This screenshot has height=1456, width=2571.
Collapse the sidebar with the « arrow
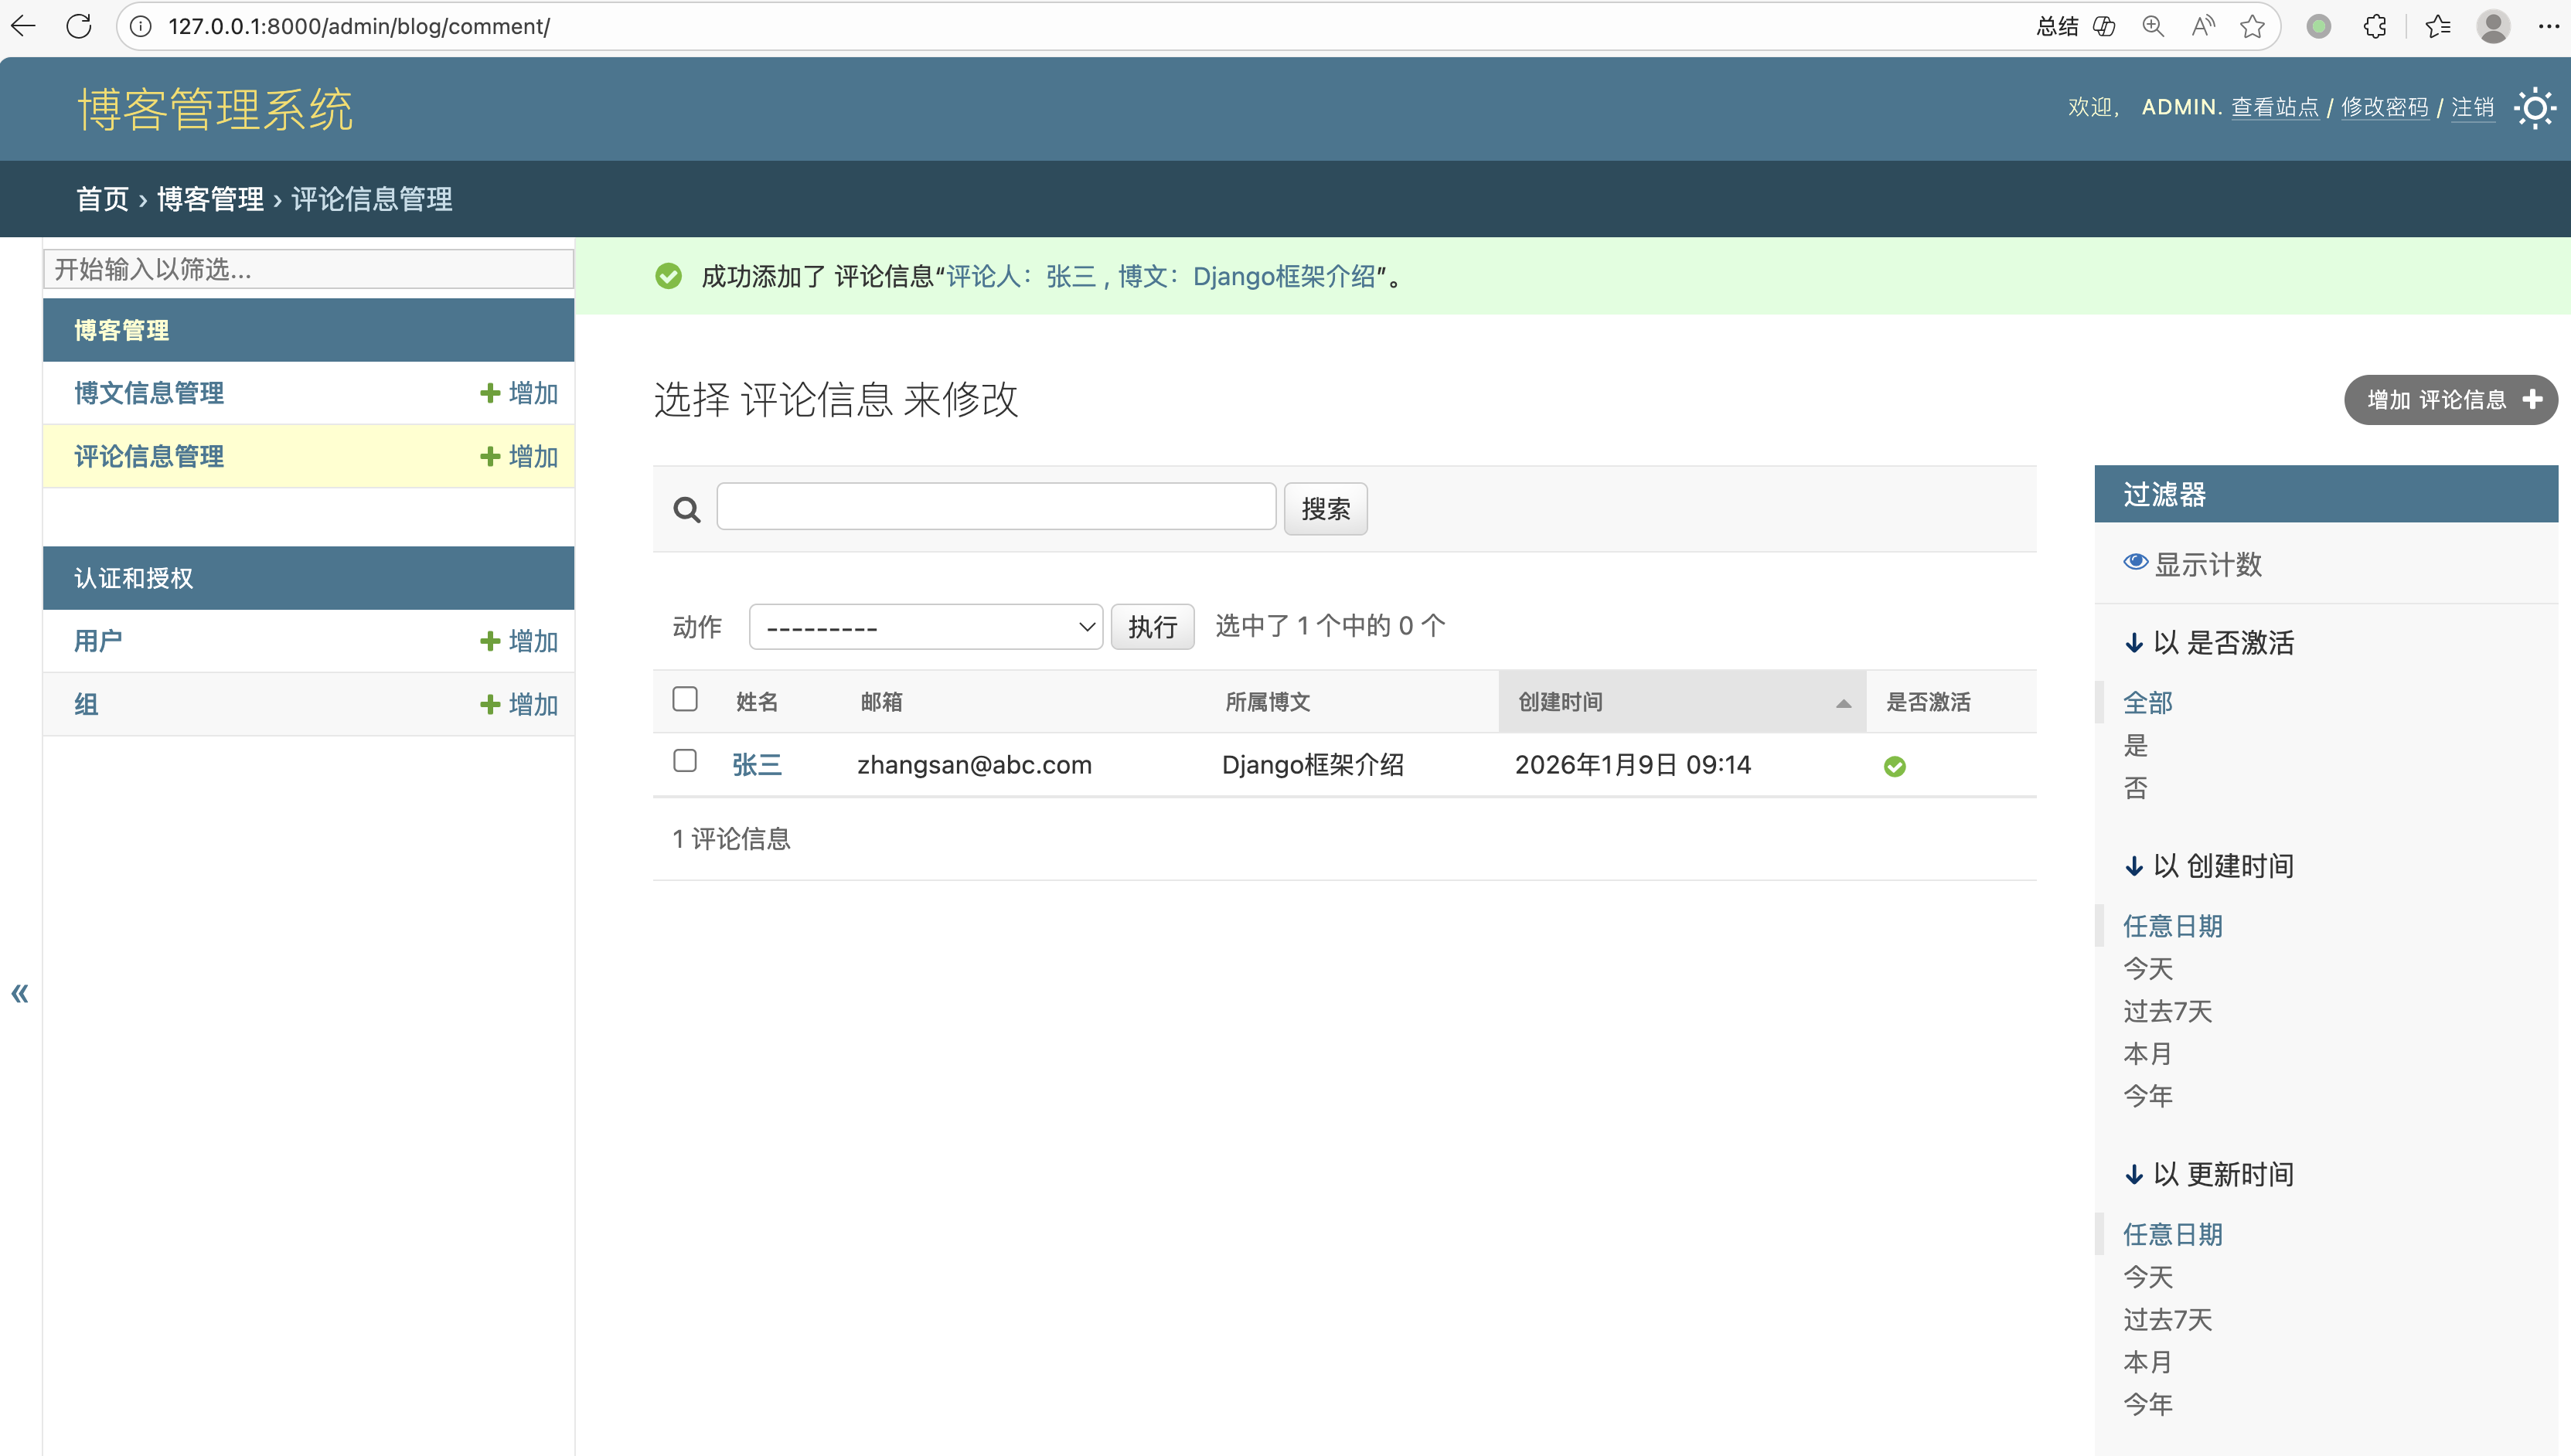click(20, 993)
